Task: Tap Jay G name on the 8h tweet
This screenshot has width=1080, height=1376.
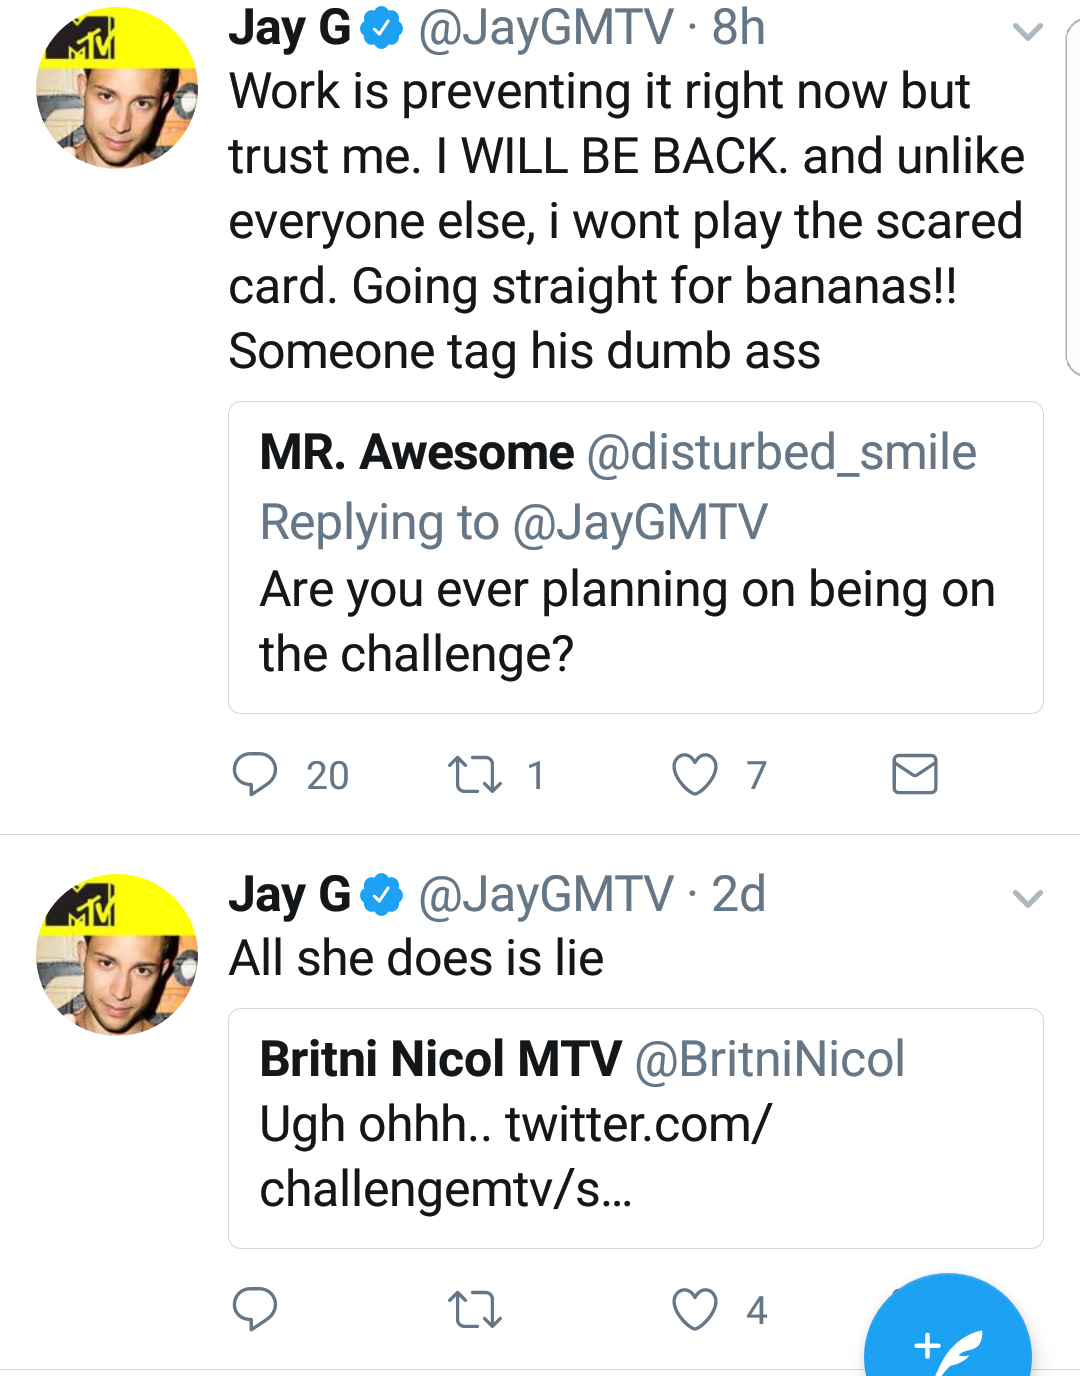Action: pyautogui.click(x=290, y=28)
